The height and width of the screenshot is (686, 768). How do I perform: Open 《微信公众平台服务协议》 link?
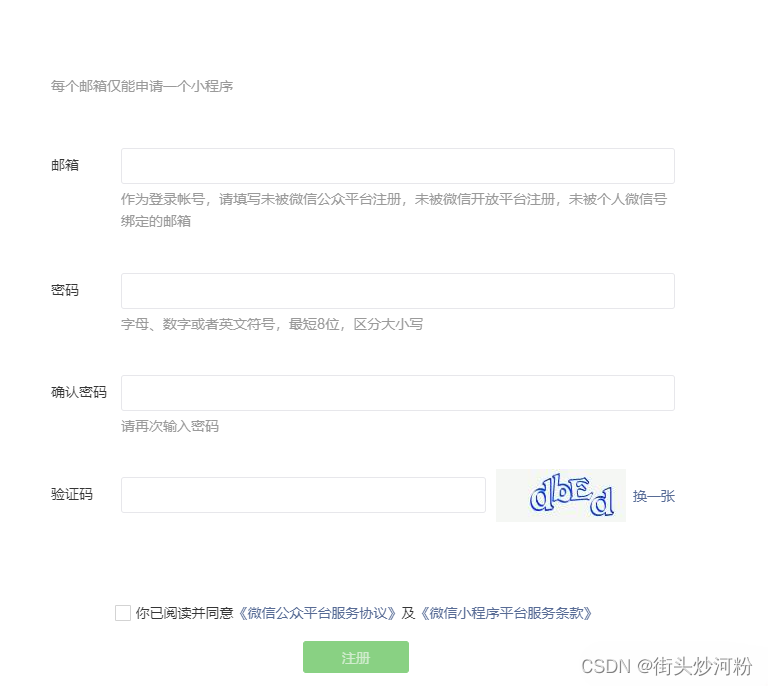pyautogui.click(x=317, y=613)
